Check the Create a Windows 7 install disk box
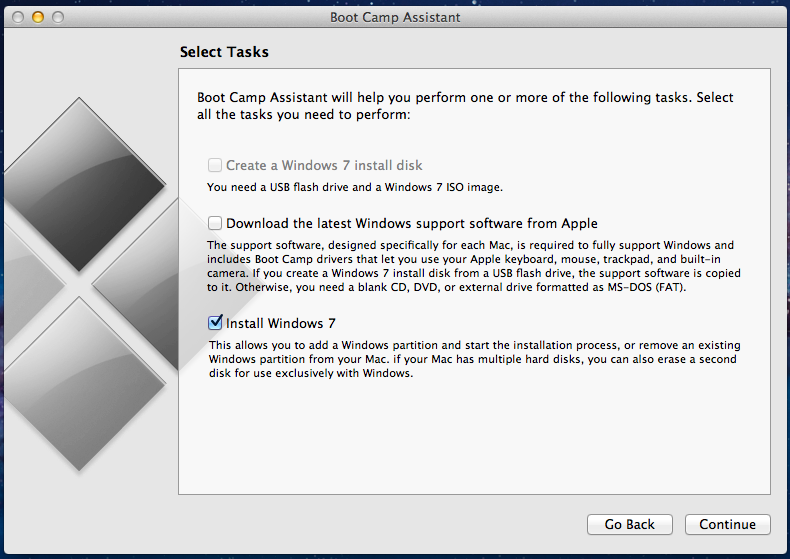Screen dimensions: 790x559 pyautogui.click(x=215, y=165)
